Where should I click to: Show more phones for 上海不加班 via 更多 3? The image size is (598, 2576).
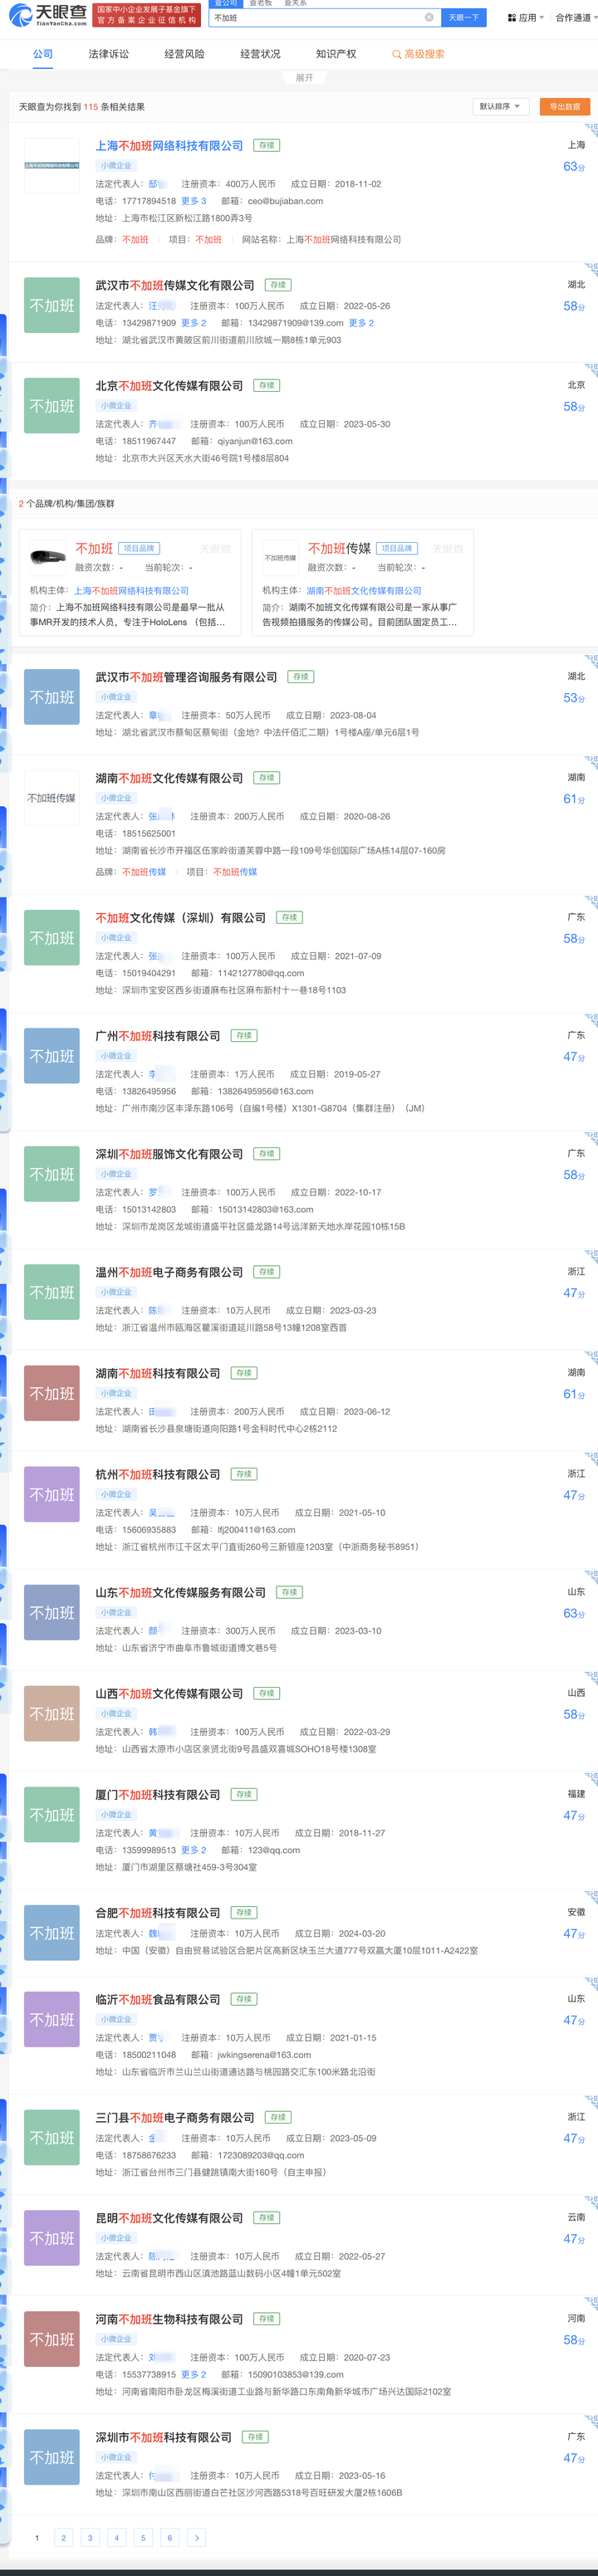pyautogui.click(x=193, y=201)
